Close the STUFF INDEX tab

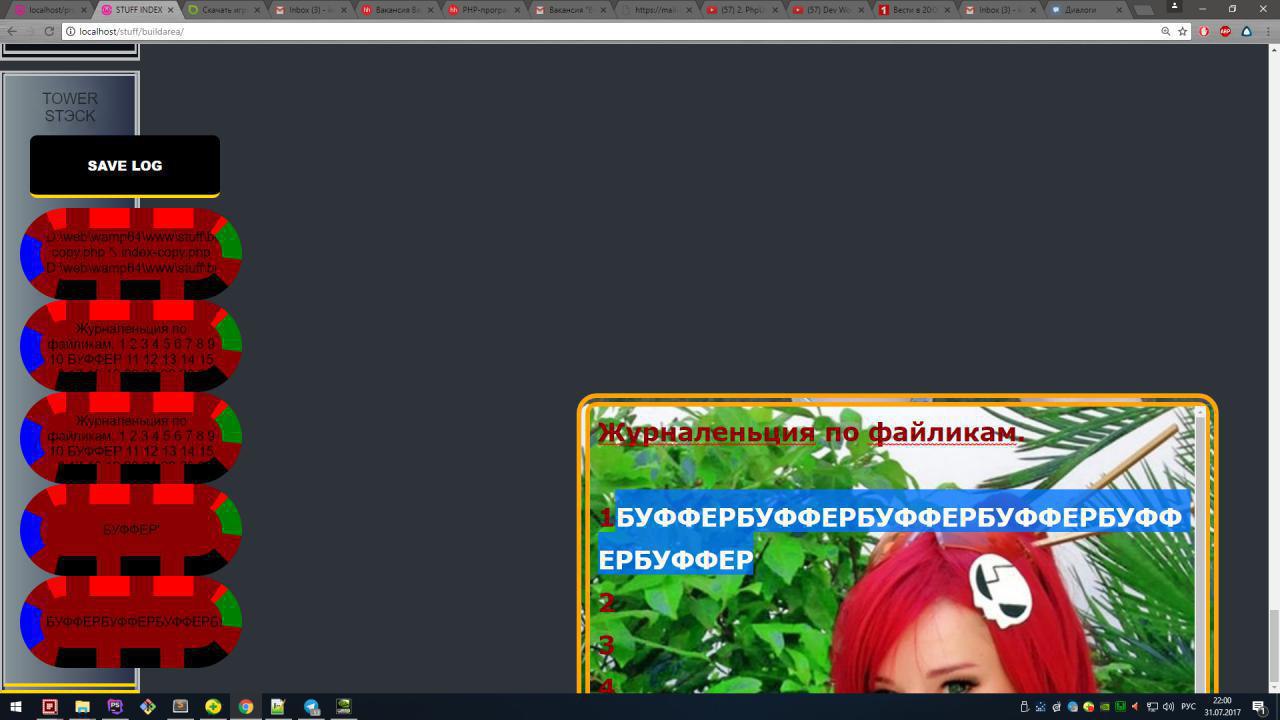pyautogui.click(x=171, y=10)
